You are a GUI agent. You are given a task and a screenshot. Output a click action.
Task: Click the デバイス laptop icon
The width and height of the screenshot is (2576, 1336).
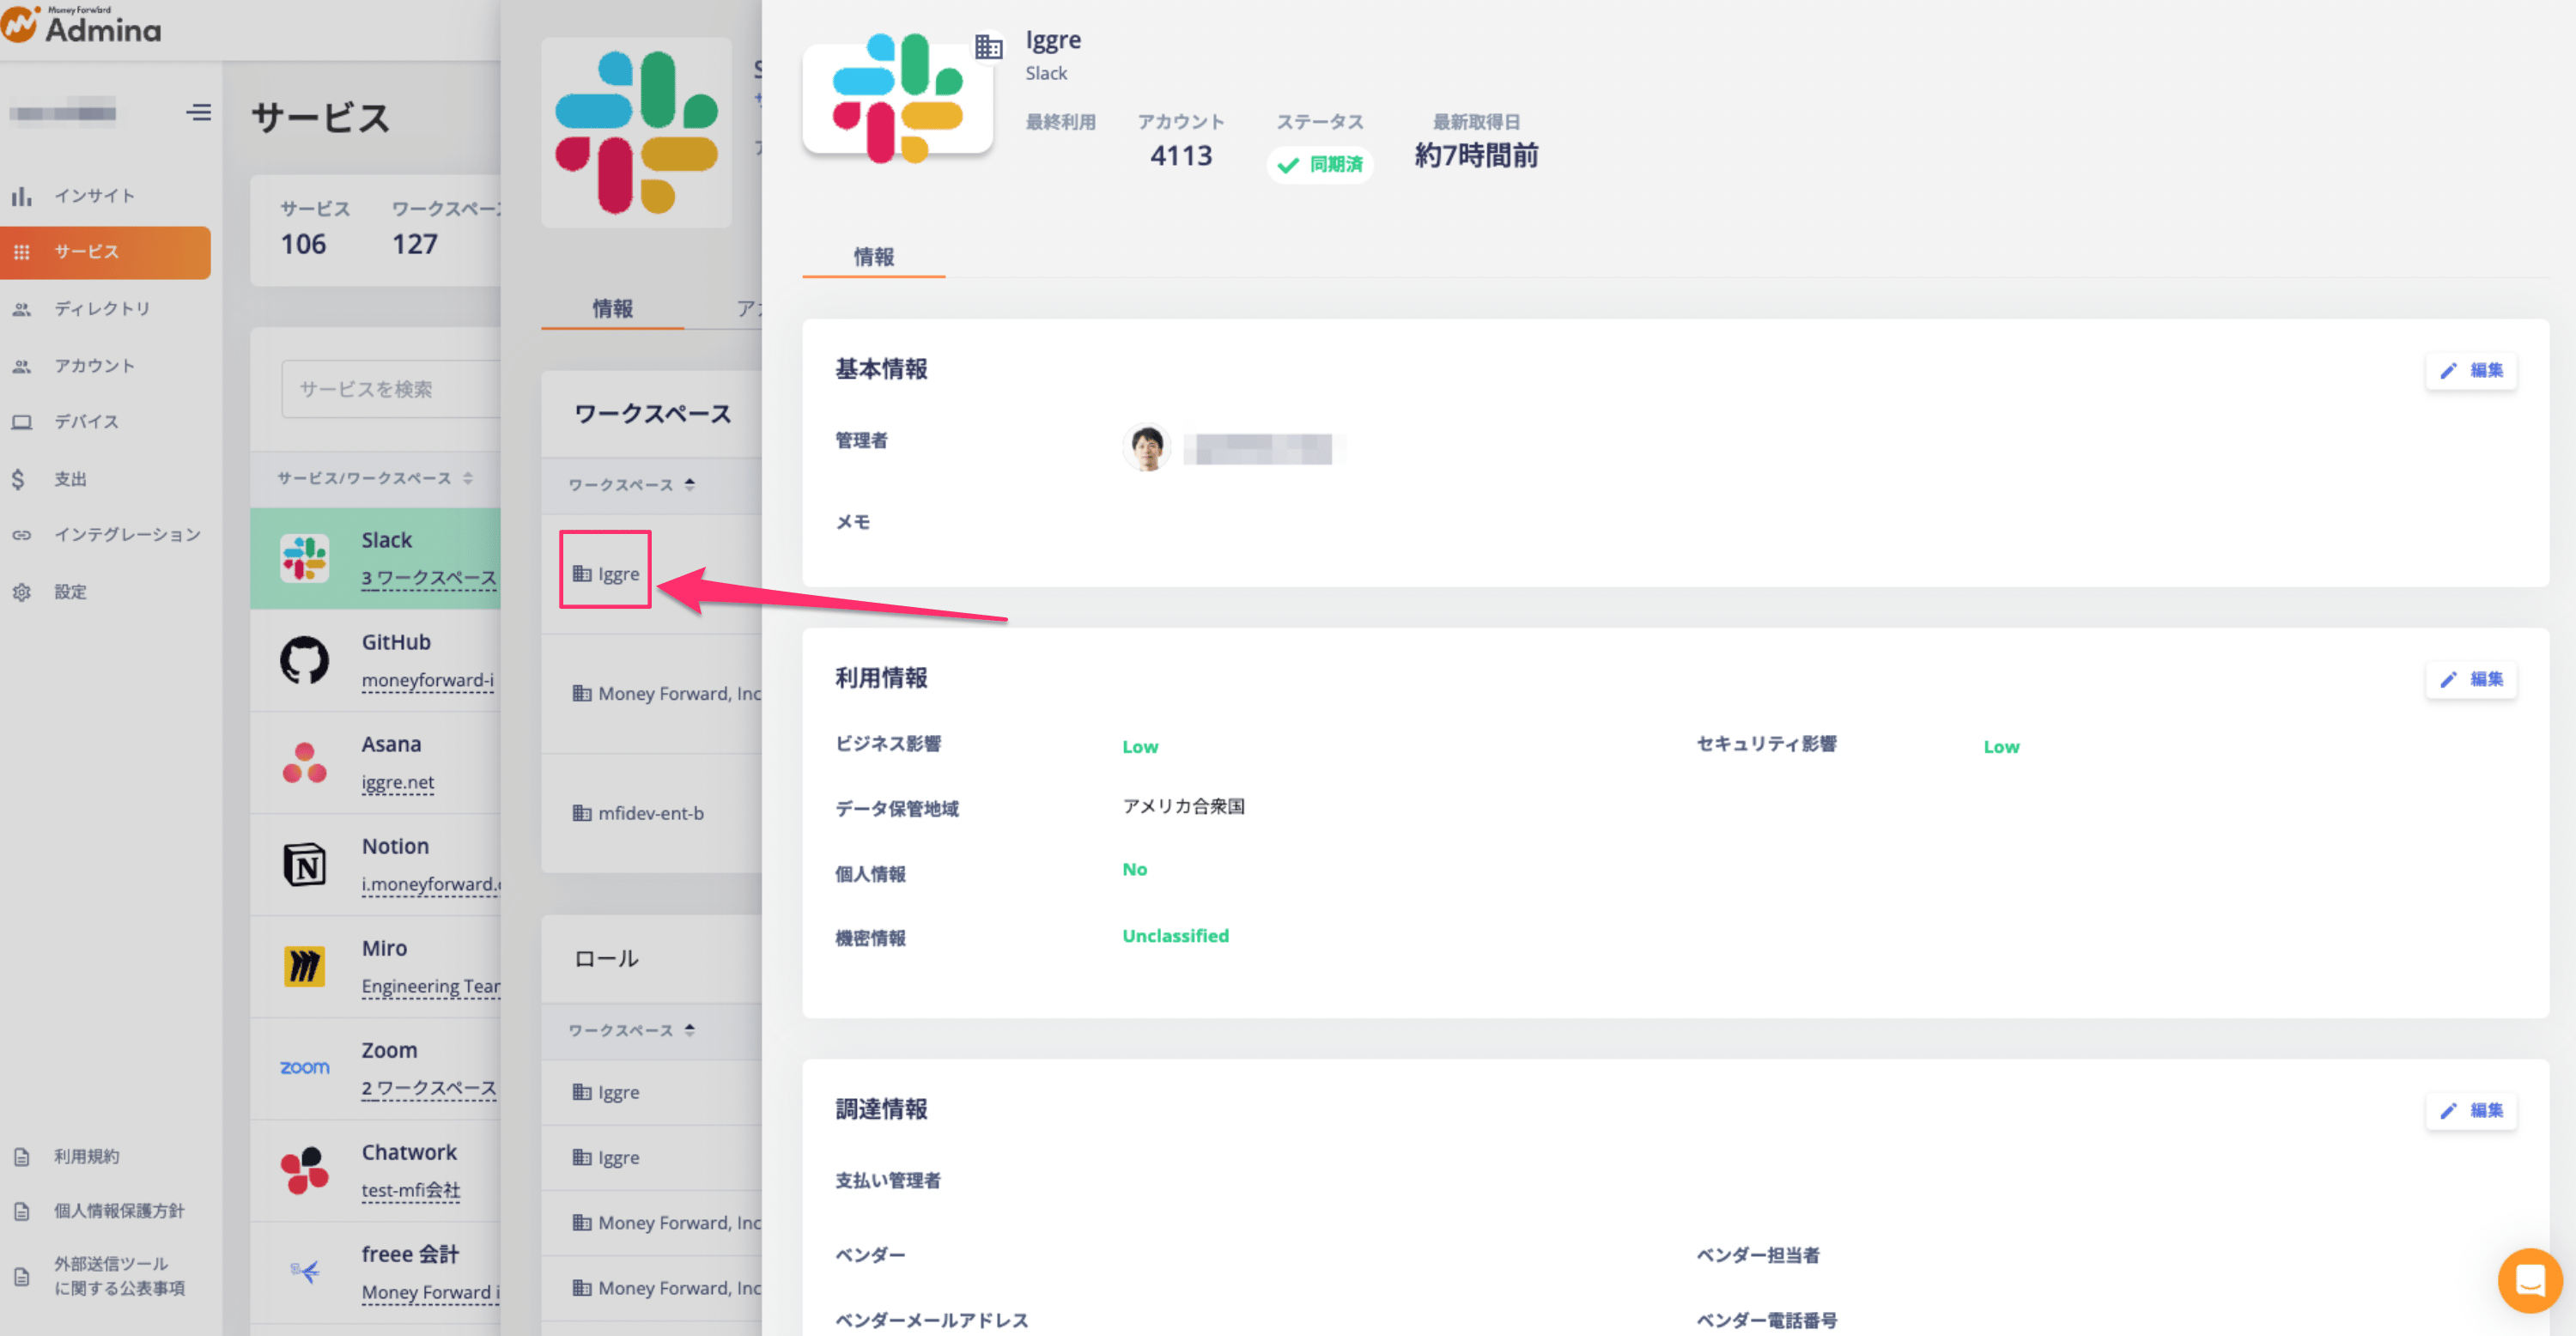[x=22, y=422]
